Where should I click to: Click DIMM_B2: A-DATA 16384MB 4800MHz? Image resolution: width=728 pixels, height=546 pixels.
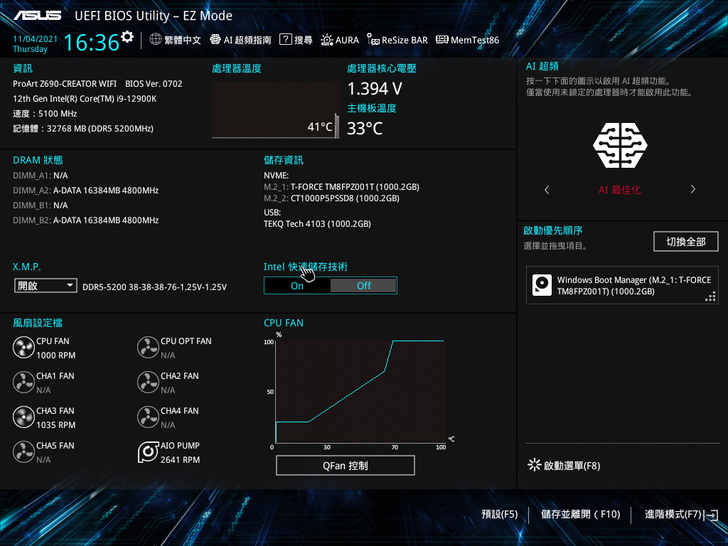pyautogui.click(x=85, y=220)
